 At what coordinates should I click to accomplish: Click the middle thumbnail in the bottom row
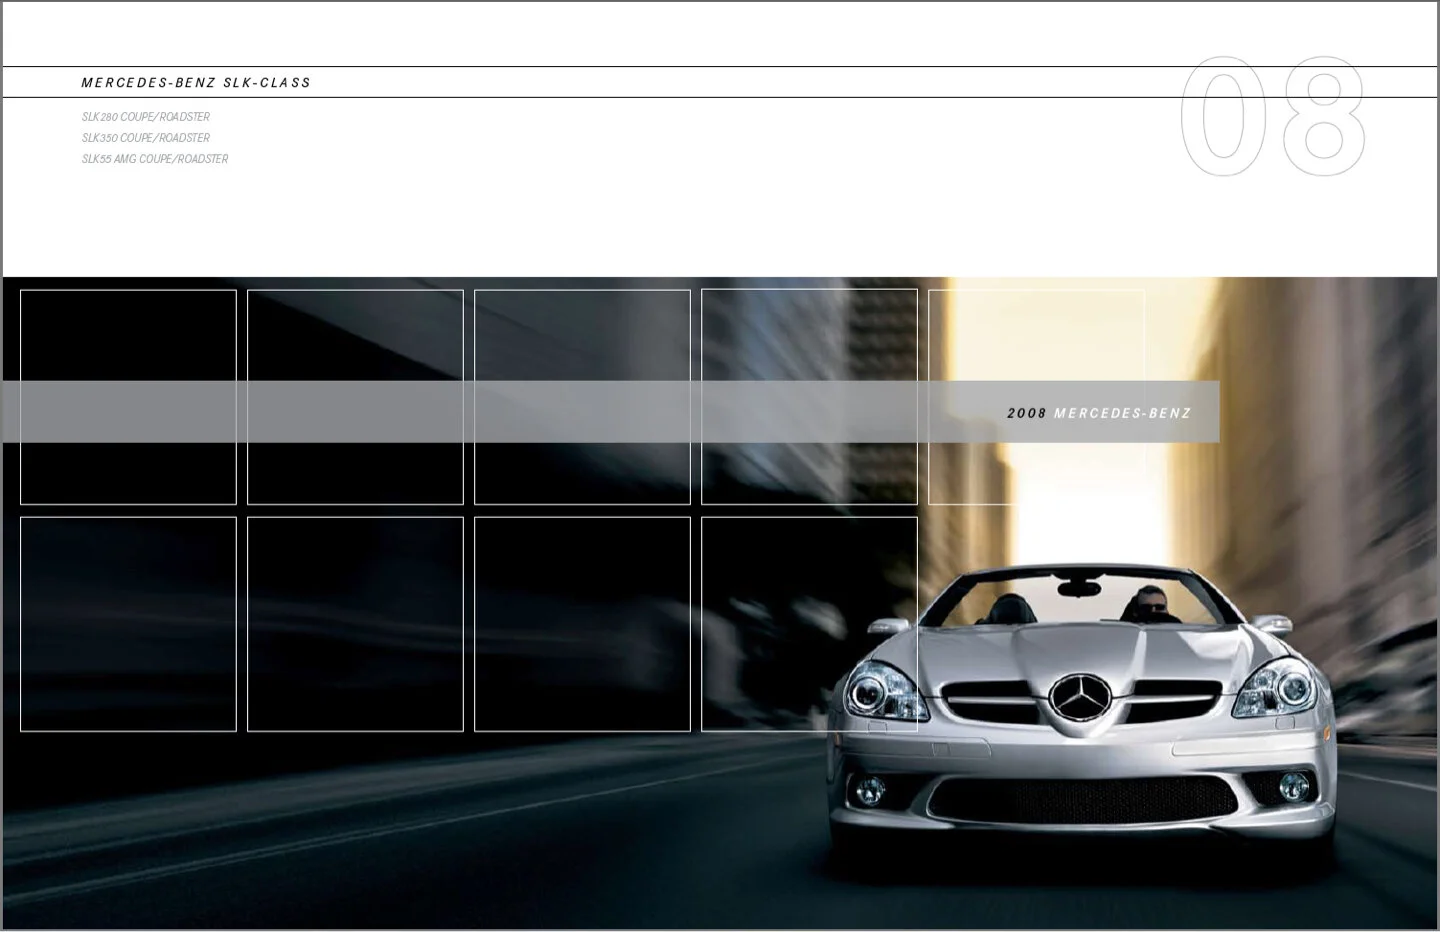tap(582, 624)
